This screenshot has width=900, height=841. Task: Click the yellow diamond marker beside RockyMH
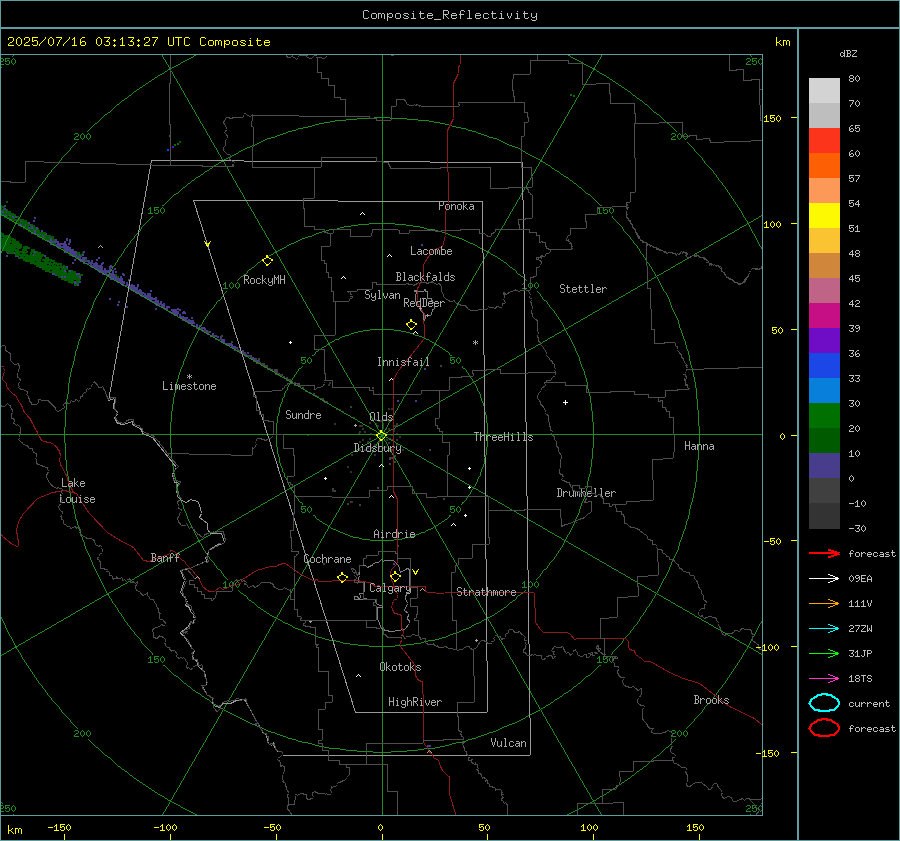[x=267, y=261]
